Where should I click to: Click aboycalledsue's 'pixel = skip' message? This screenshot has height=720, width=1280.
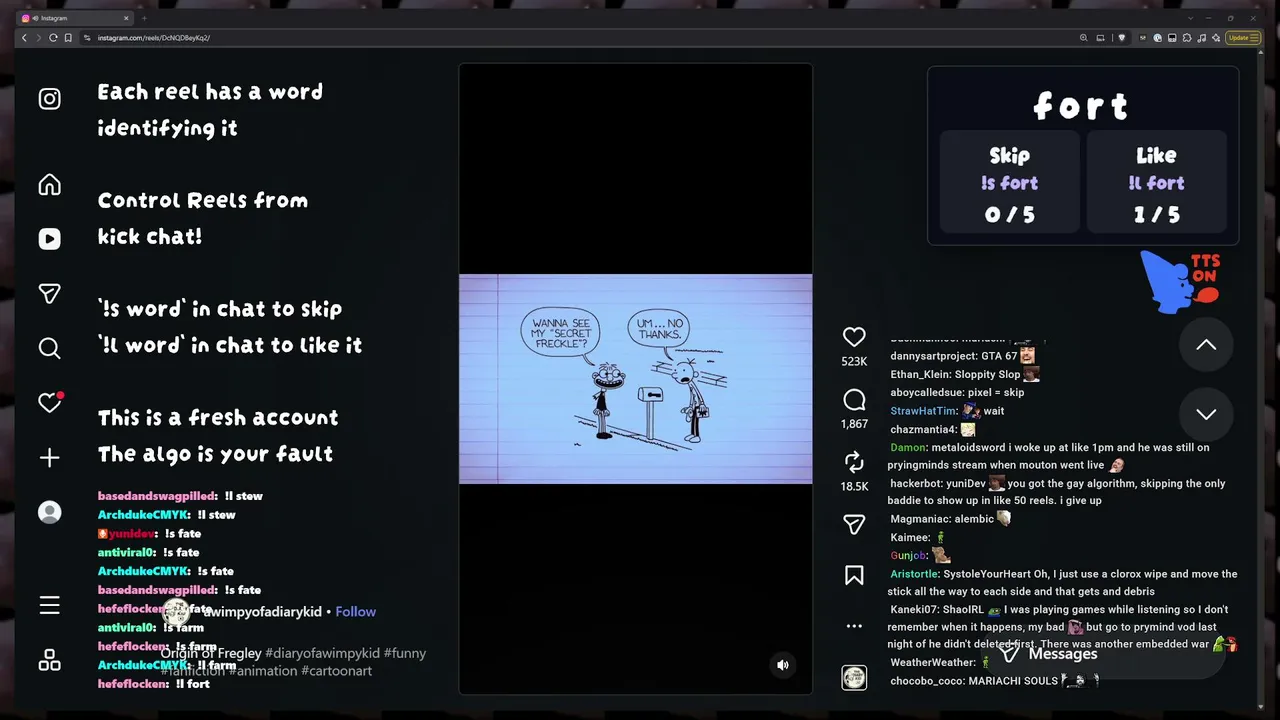[957, 393]
